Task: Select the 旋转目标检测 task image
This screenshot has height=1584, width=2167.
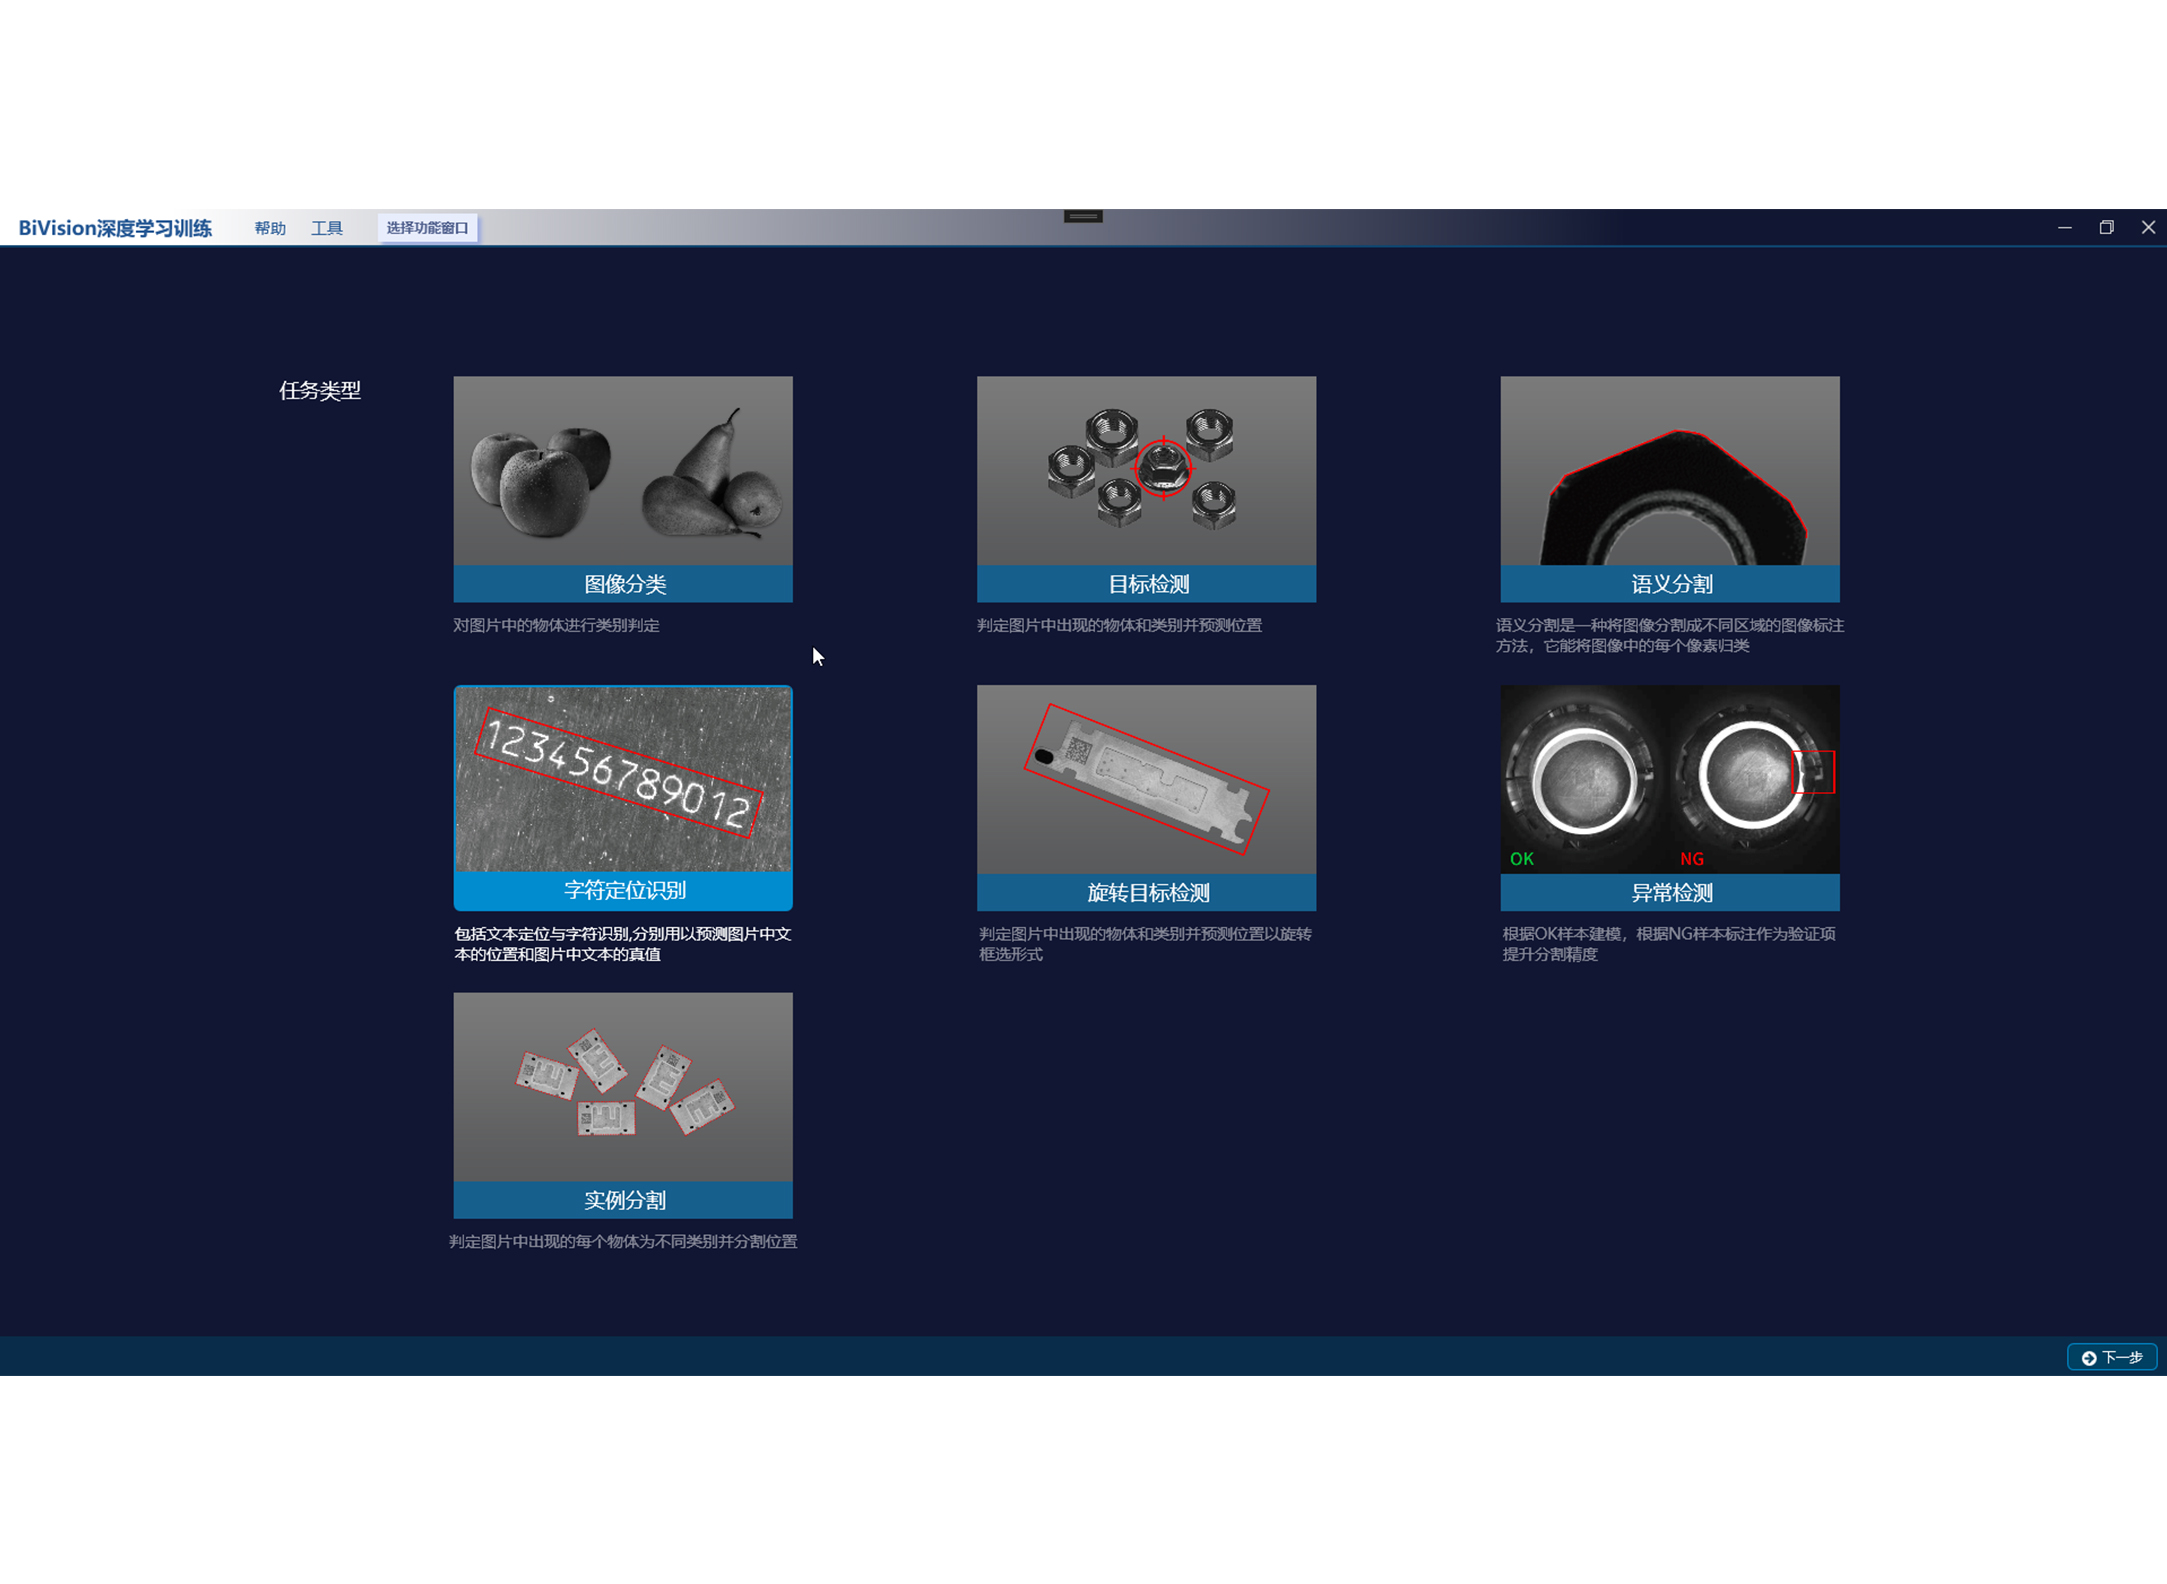Action: click(x=1146, y=779)
